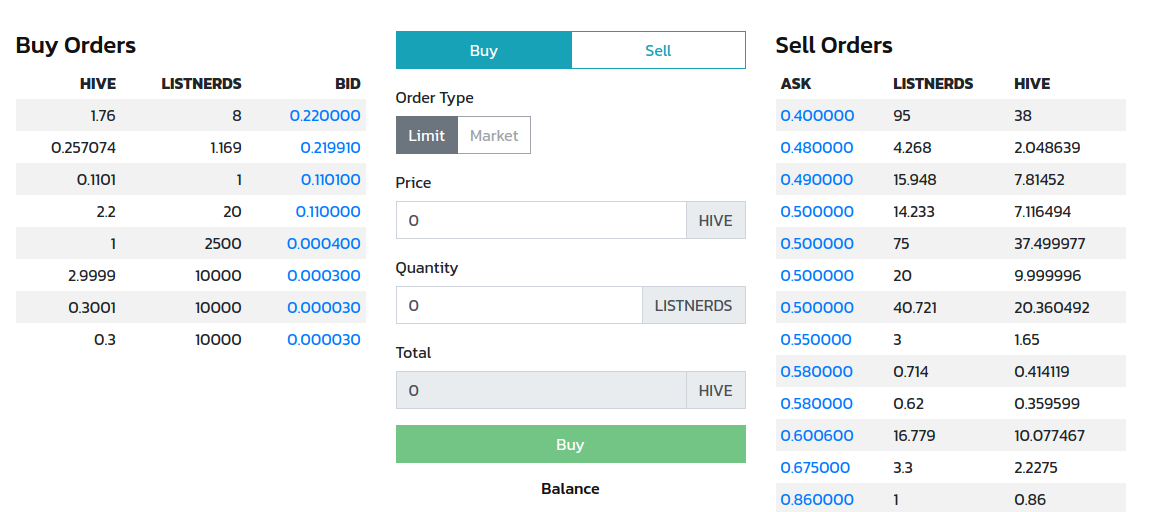Select ask 0.500000 in 75 LISTNERDS row
This screenshot has height=512, width=1149.
click(x=817, y=244)
